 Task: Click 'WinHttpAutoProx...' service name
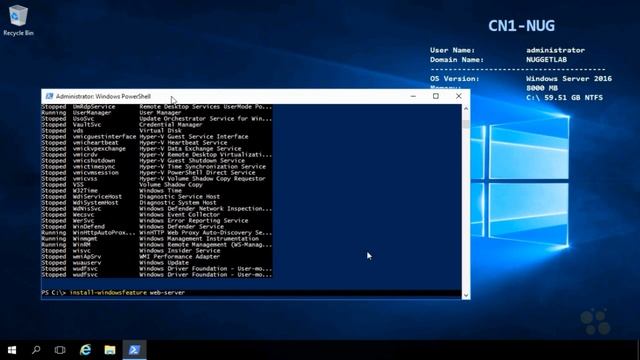coord(104,233)
